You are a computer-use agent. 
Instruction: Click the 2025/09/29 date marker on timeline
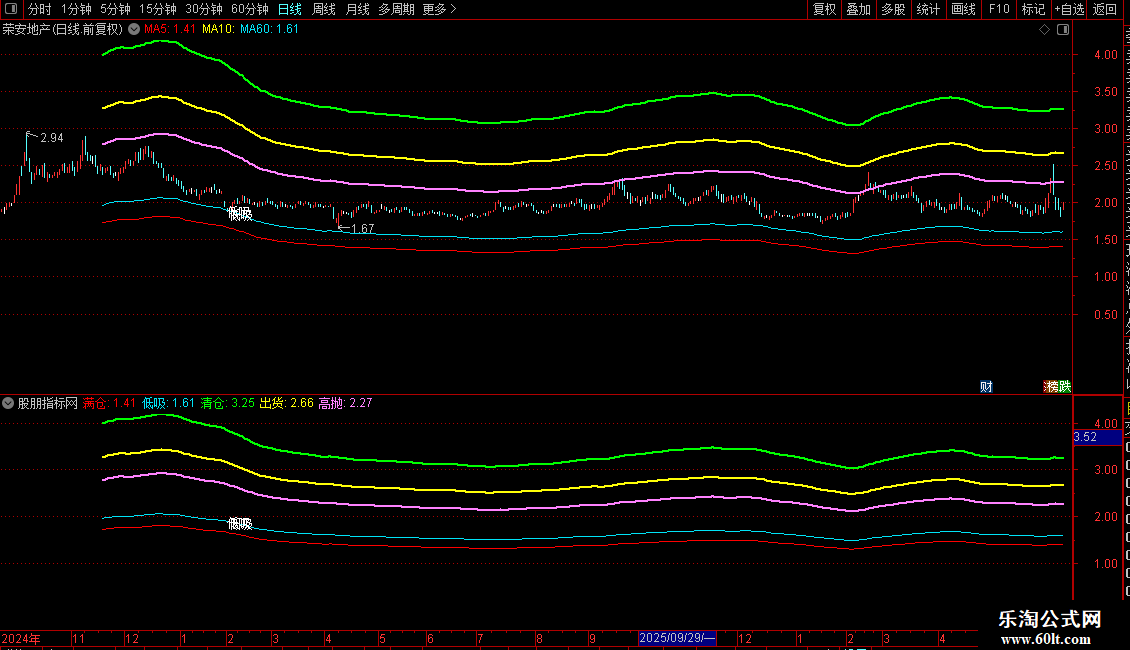pyautogui.click(x=677, y=638)
